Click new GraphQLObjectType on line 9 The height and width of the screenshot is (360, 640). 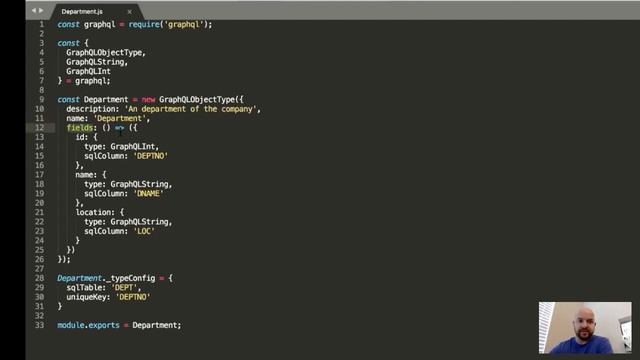click(188, 100)
